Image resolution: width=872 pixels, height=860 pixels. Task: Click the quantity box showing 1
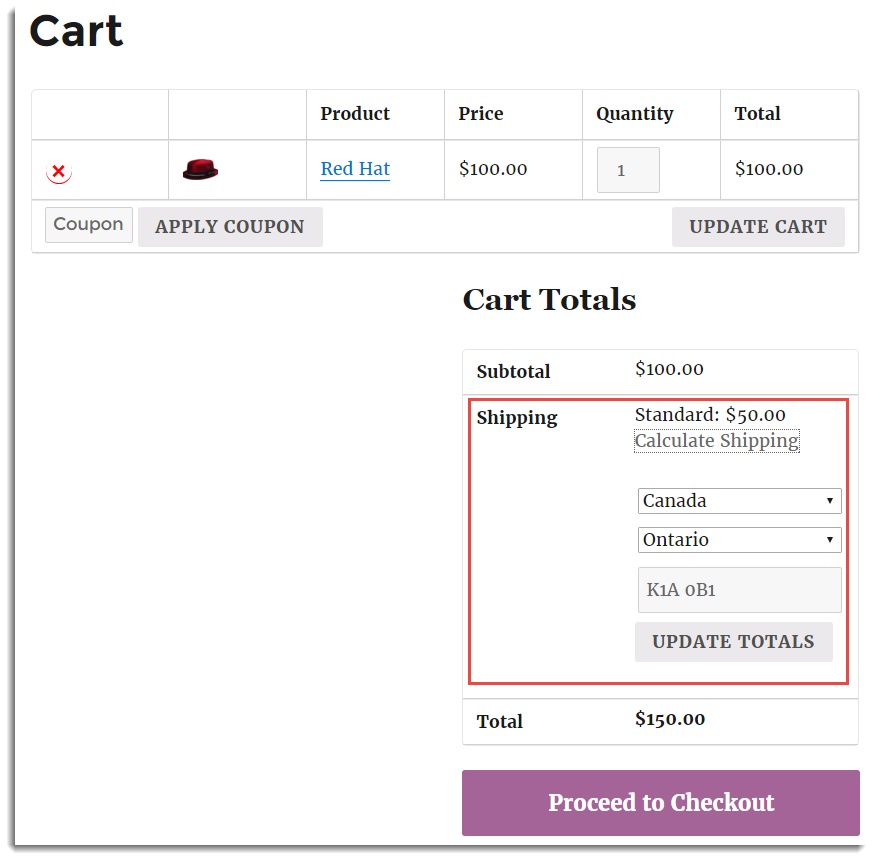pos(627,169)
